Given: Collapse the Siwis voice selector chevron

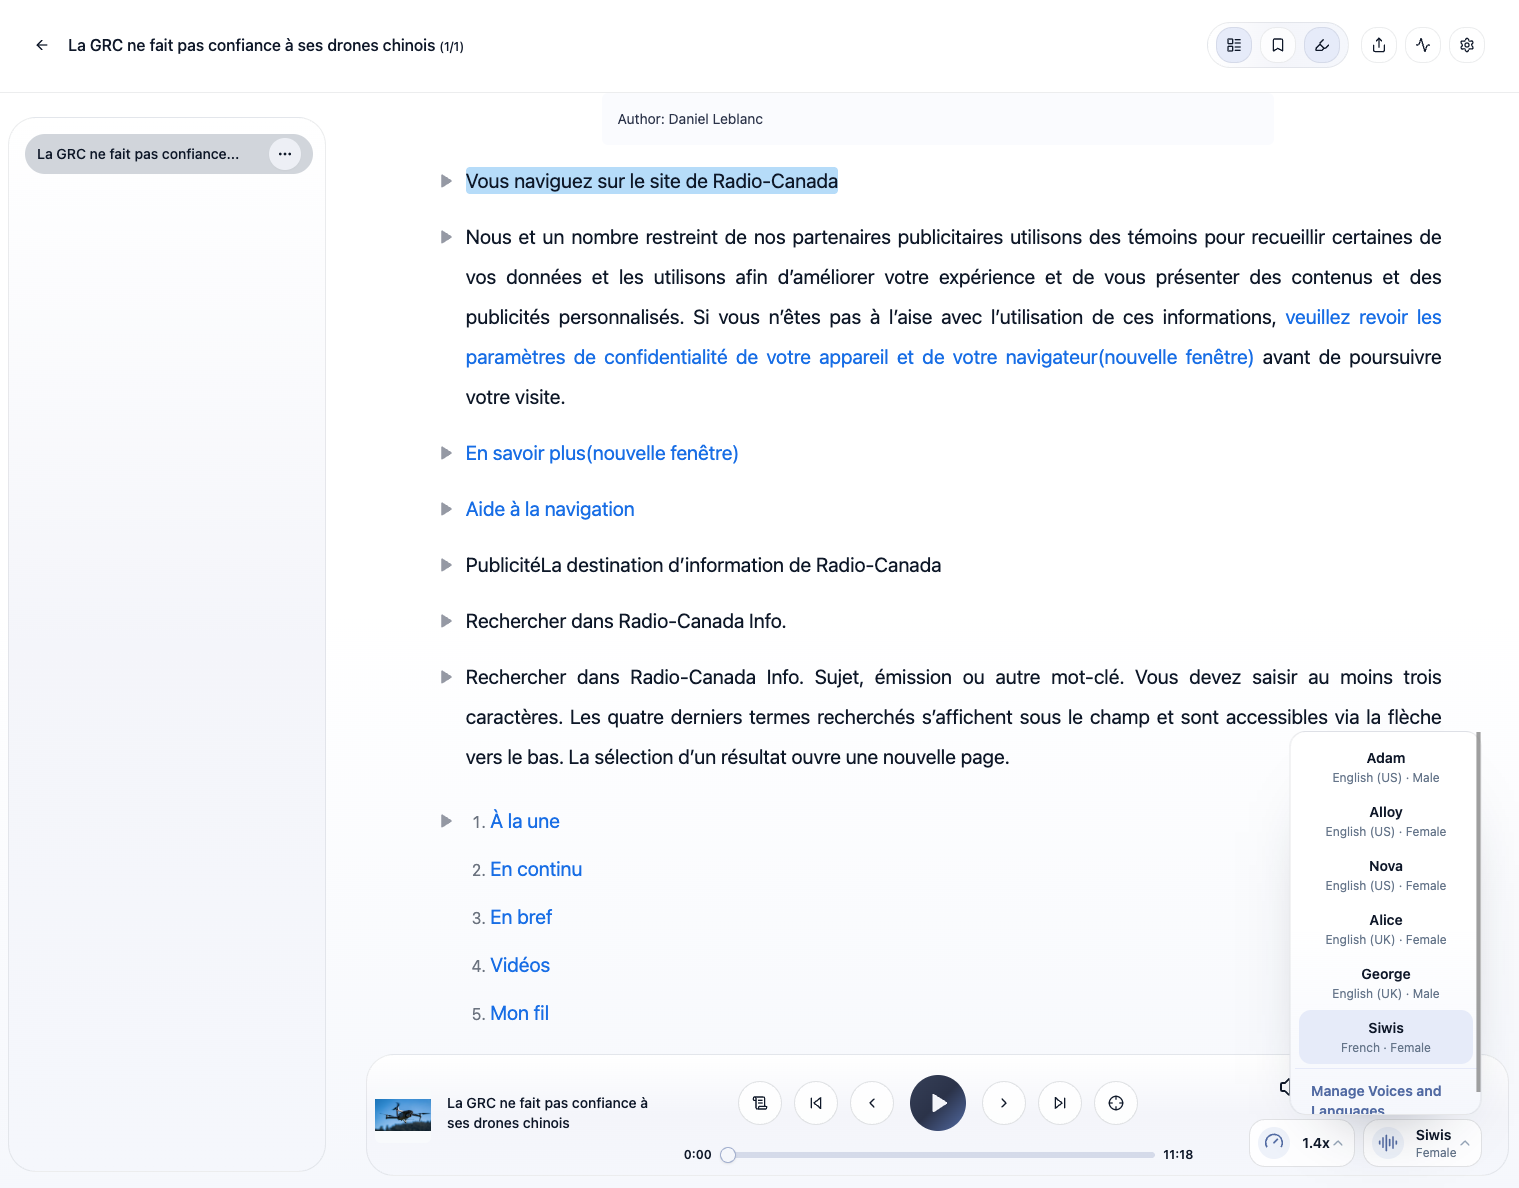Looking at the screenshot, I should click(1466, 1143).
